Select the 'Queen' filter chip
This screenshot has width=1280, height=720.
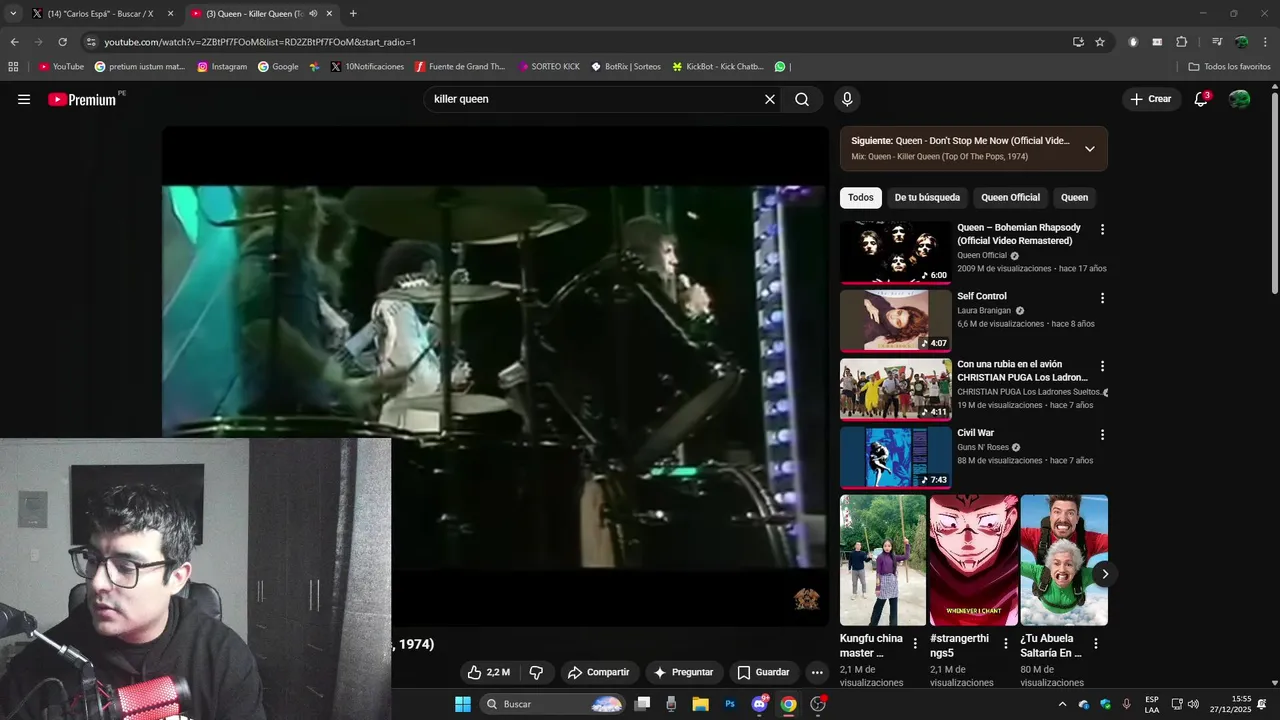click(1074, 198)
